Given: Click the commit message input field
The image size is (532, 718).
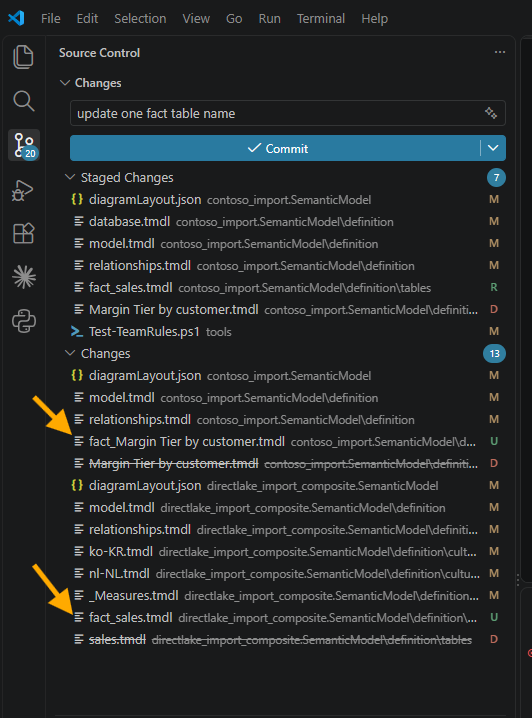Looking at the screenshot, I should coord(288,113).
